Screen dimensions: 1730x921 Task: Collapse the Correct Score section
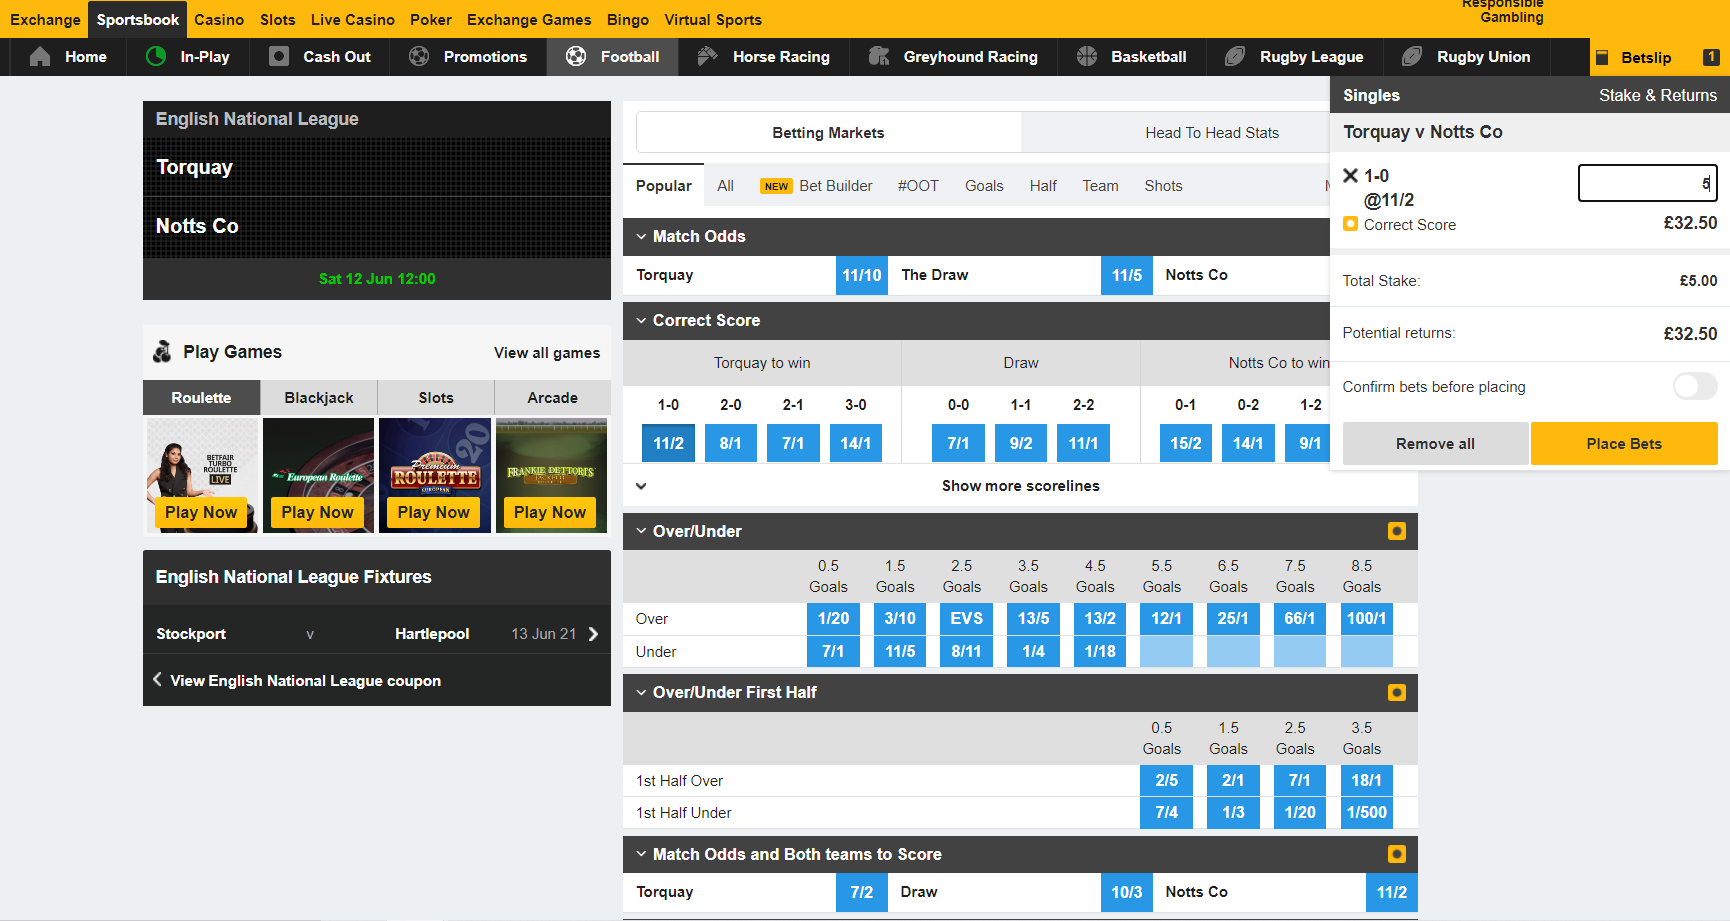coord(641,320)
